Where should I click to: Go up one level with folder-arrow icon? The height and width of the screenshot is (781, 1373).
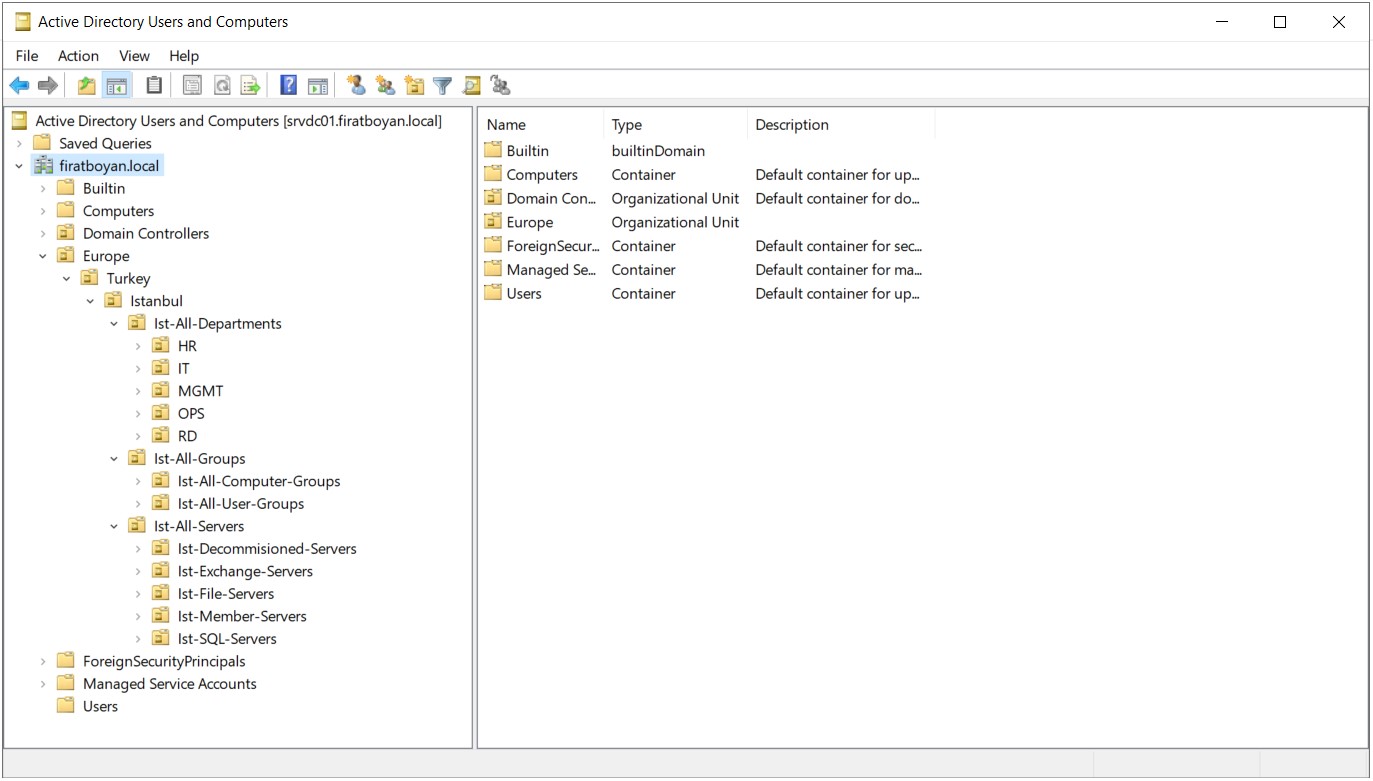coord(87,86)
